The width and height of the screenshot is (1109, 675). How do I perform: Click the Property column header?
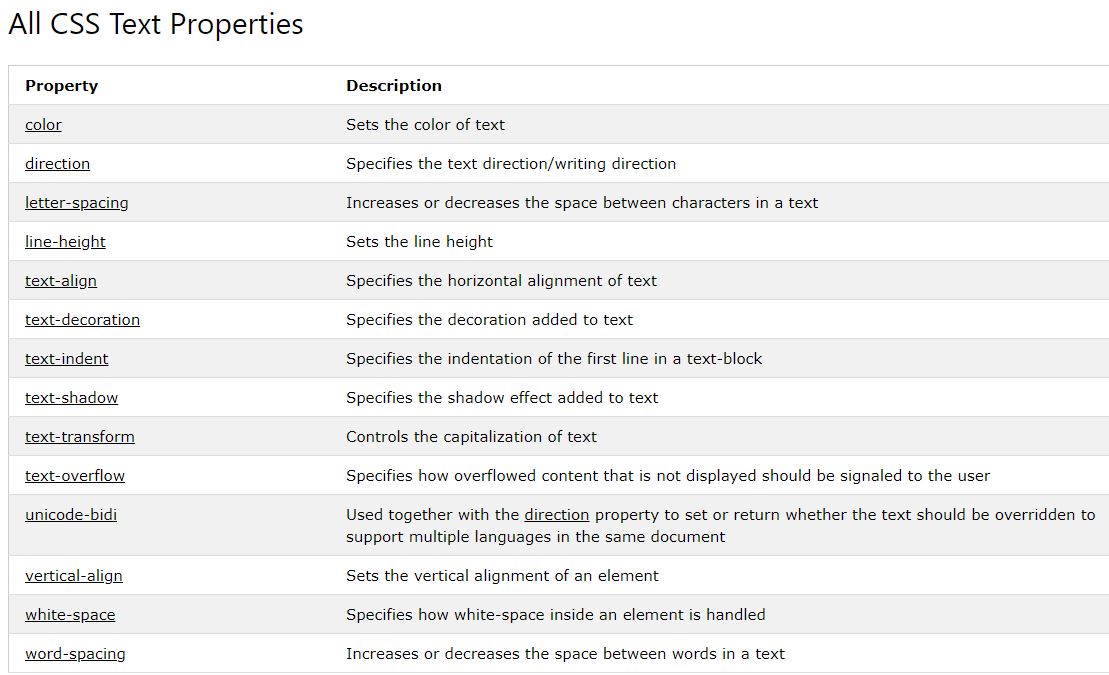[x=62, y=86]
